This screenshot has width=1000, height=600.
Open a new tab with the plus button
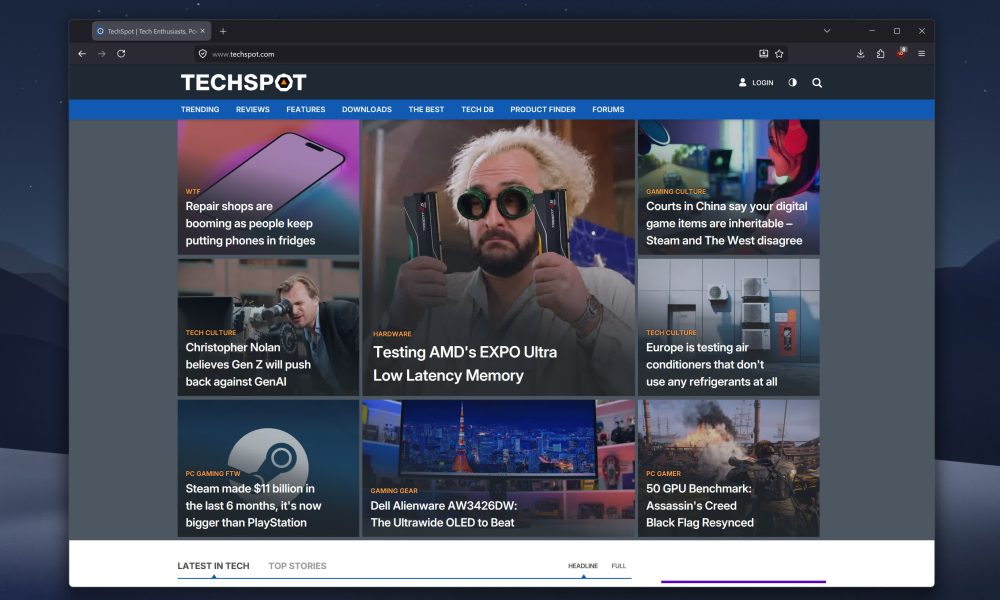(223, 31)
